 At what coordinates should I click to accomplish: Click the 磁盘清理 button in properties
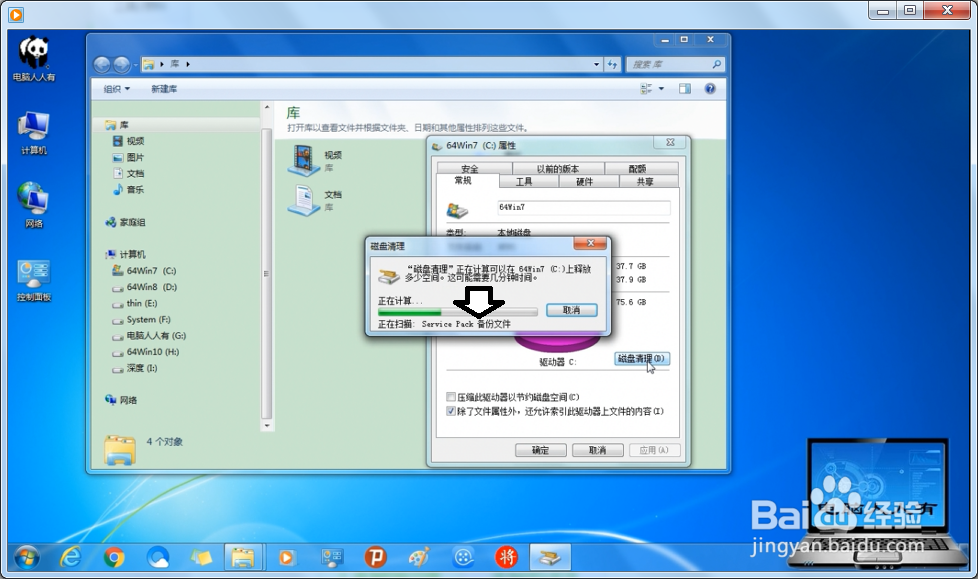point(642,359)
